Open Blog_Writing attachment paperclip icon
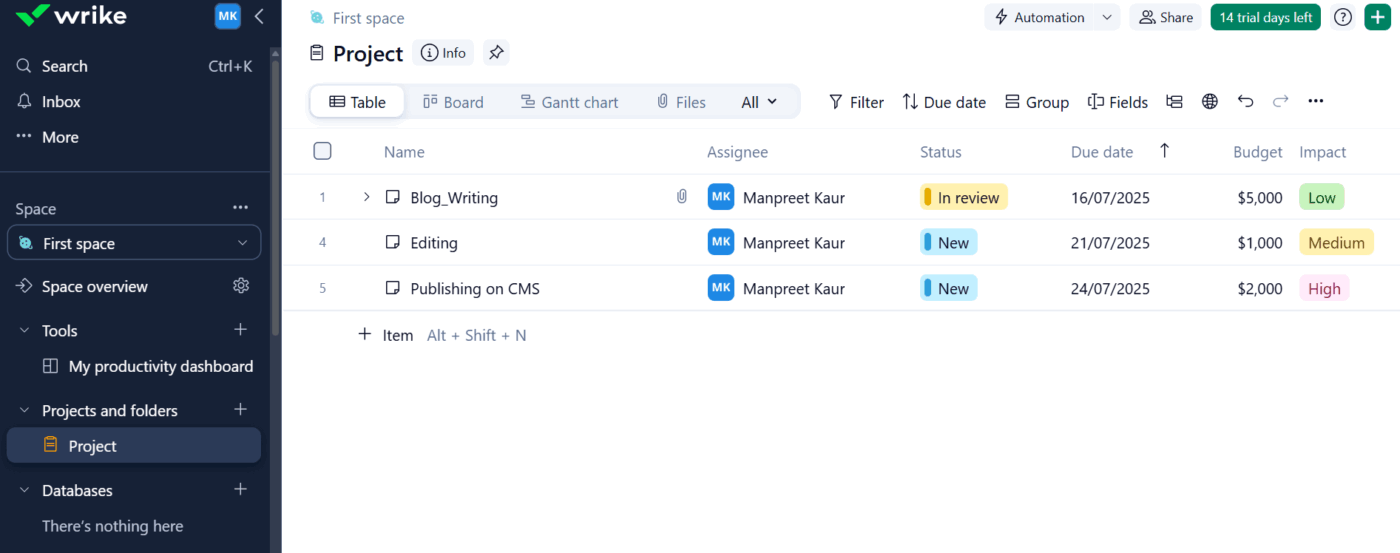Screen dimensions: 1400x553 coord(682,197)
